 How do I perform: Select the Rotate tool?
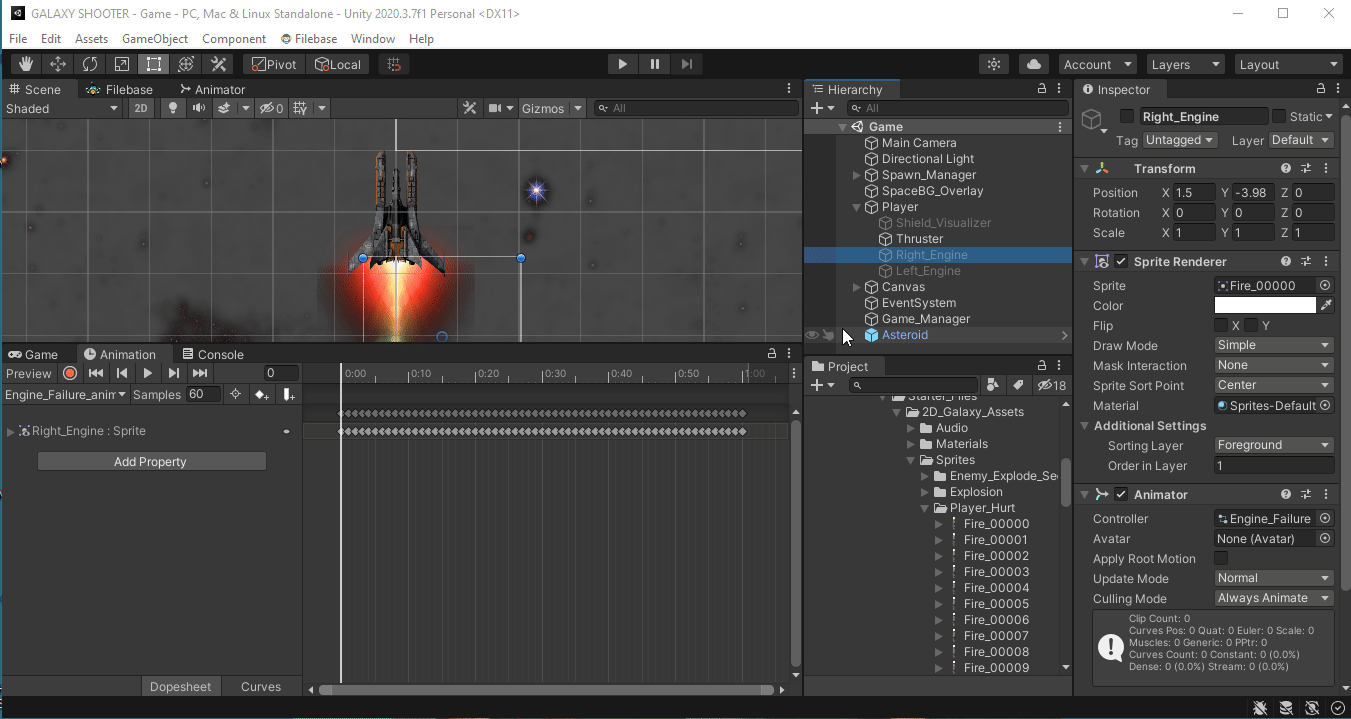90,64
